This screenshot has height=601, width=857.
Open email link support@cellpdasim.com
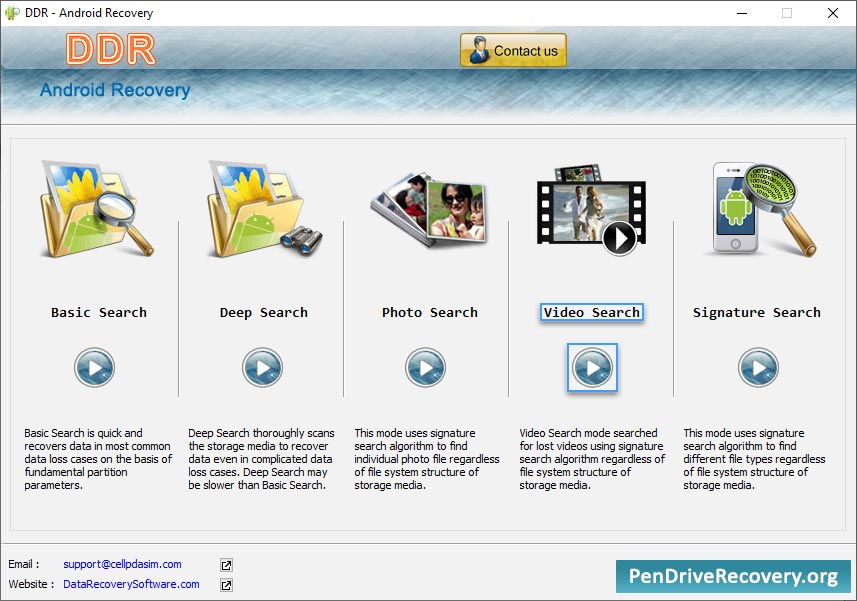pyautogui.click(x=122, y=564)
